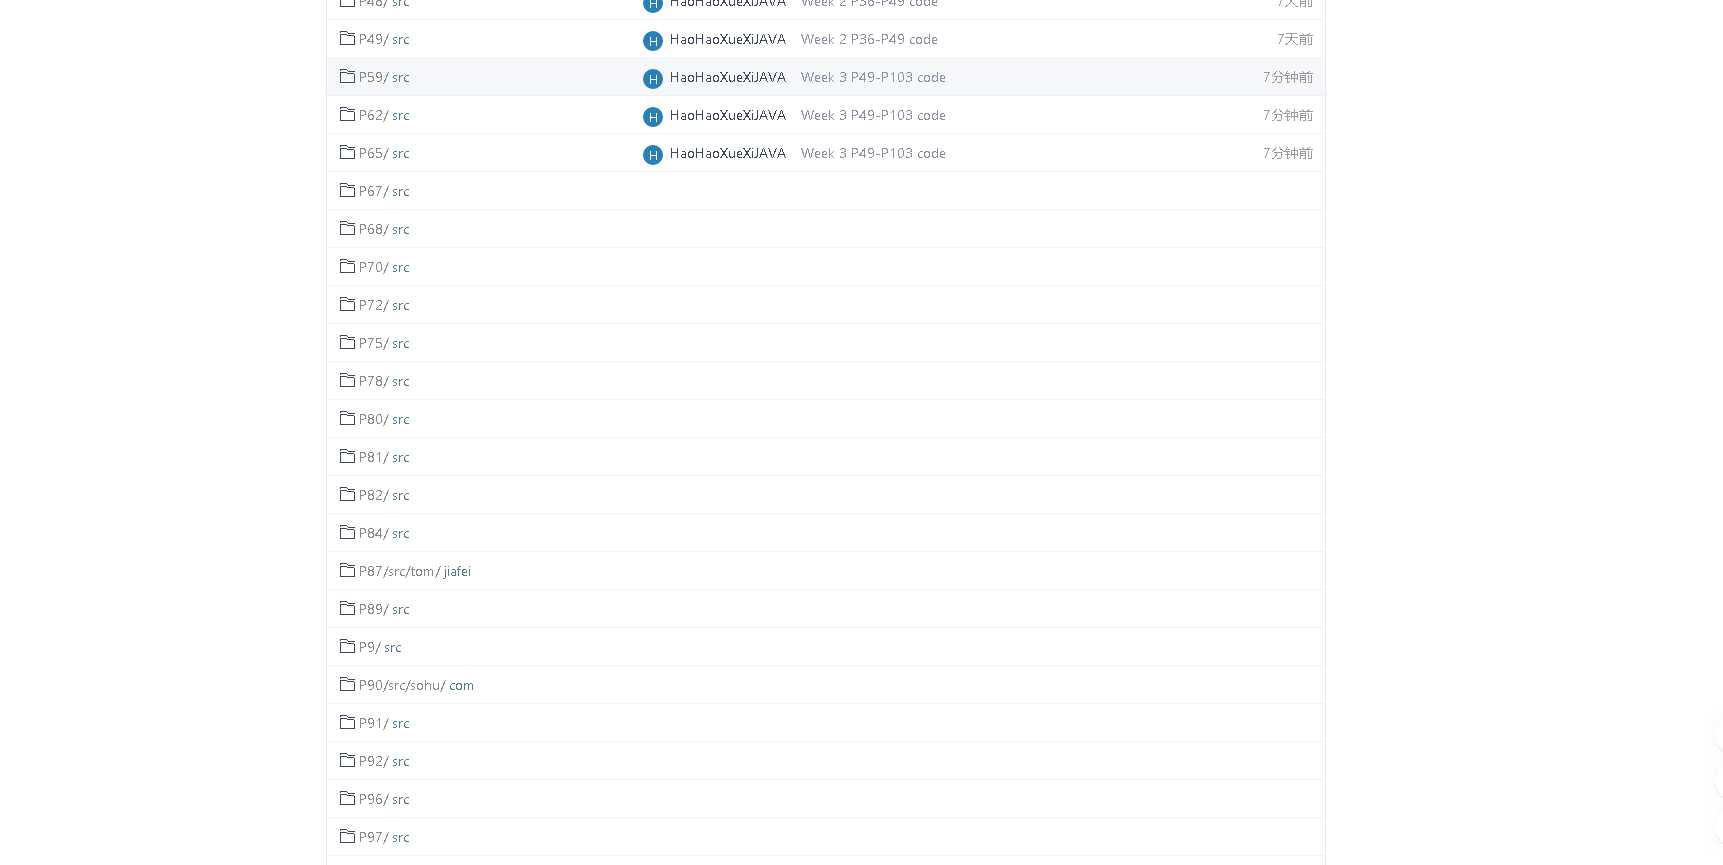
Task: Click the 7分钟前 timestamp in P65 row
Action: tap(1288, 153)
